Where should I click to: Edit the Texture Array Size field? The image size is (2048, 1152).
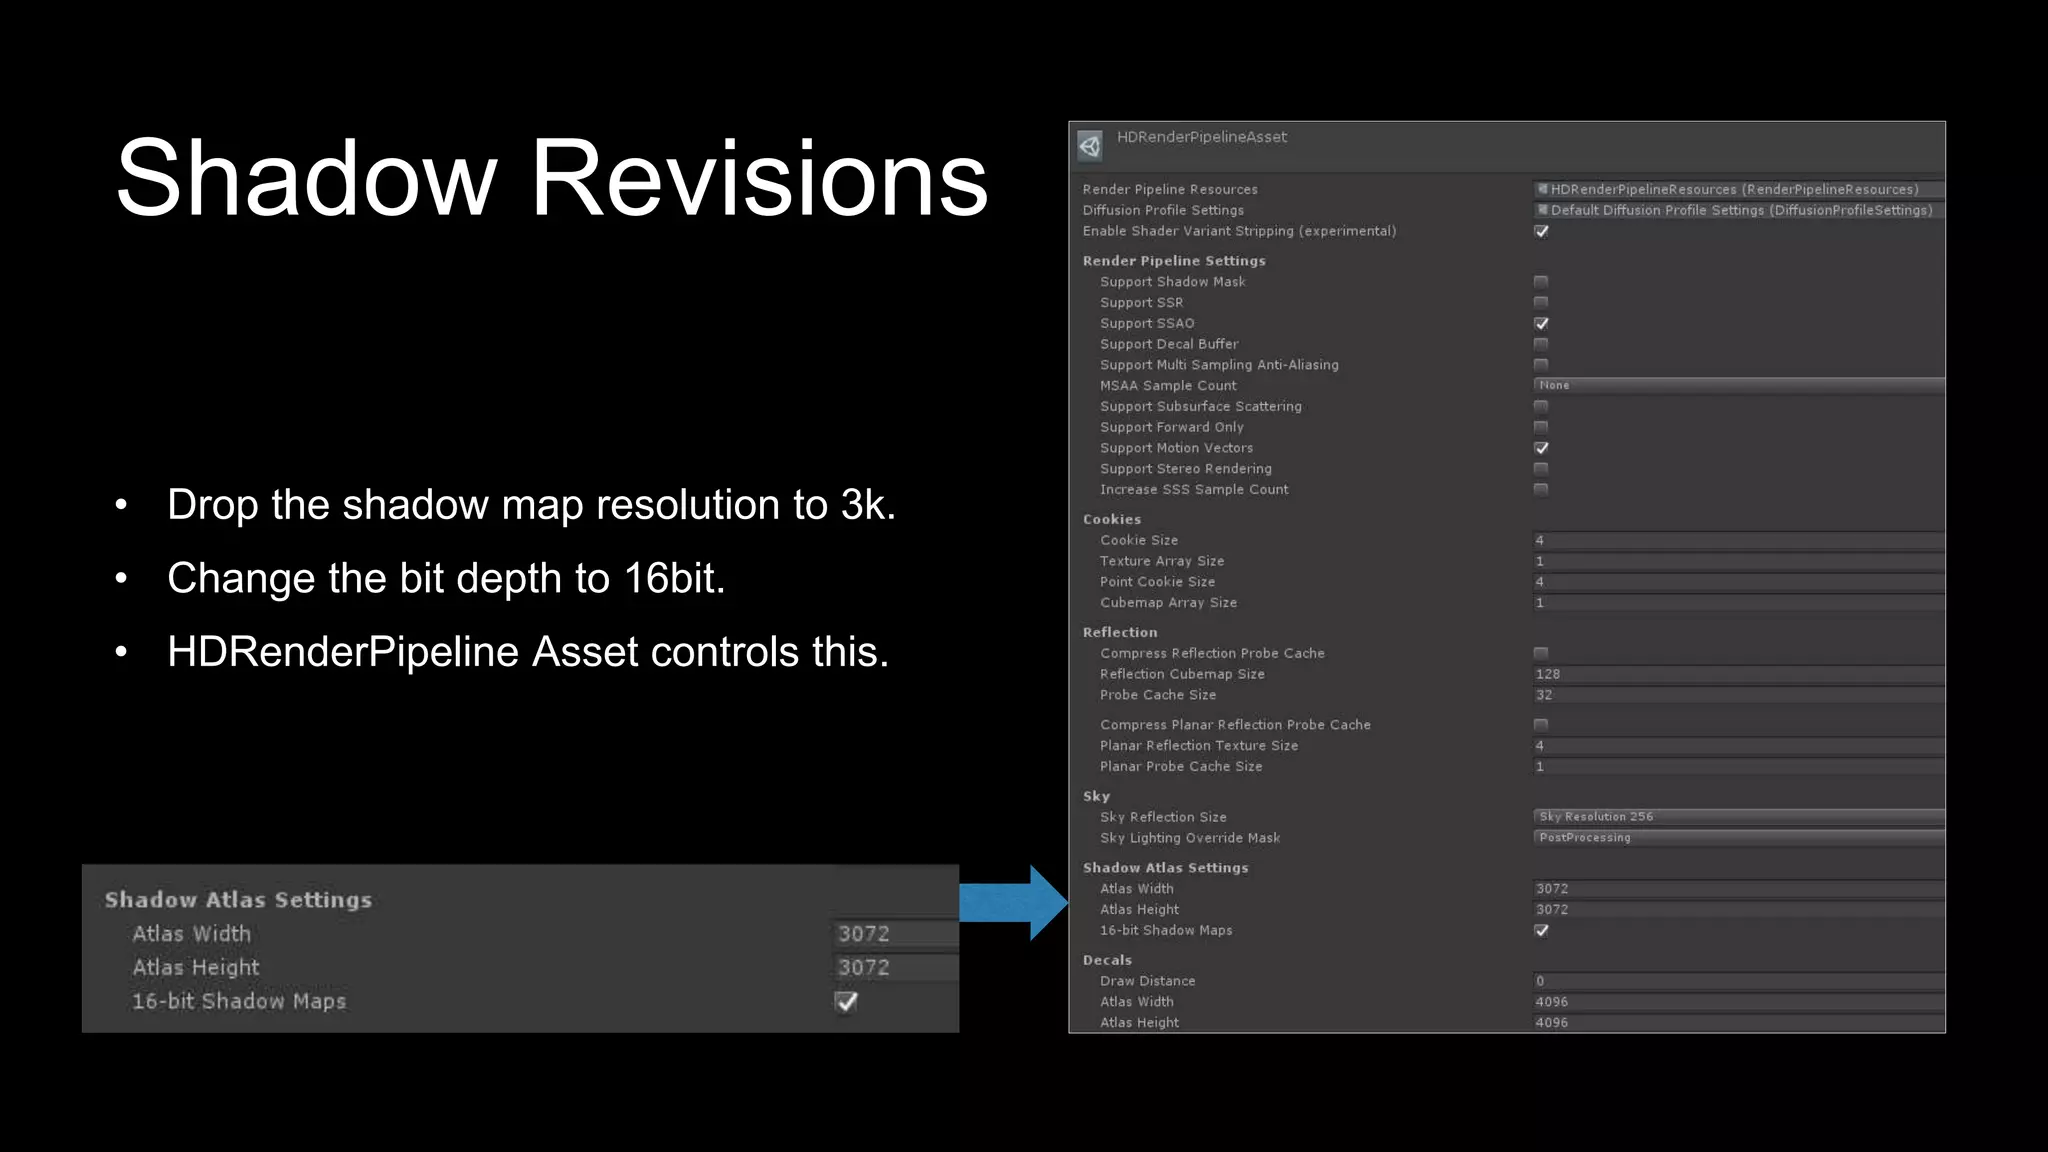click(1739, 561)
